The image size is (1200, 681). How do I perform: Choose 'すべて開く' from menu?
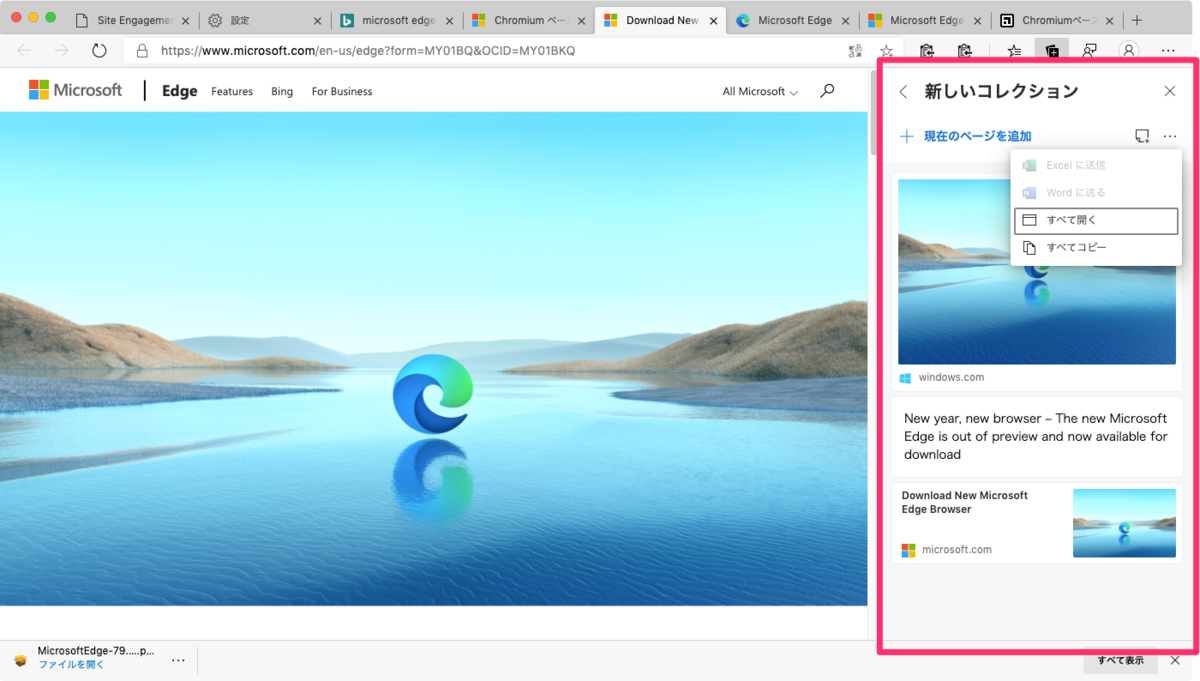pyautogui.click(x=1096, y=220)
